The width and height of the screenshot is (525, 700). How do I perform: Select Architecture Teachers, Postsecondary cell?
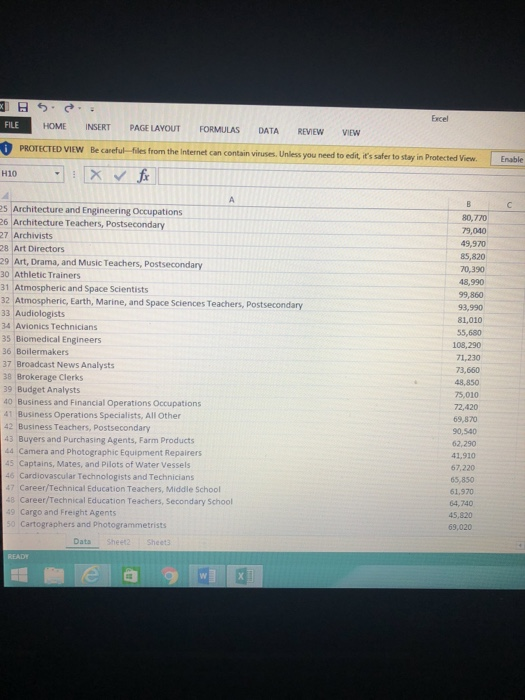(x=229, y=225)
